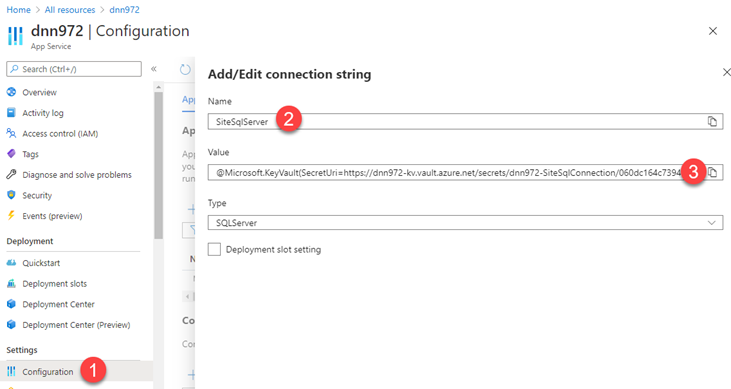
Task: Click the Add/Edit connection string heading
Action: [290, 74]
